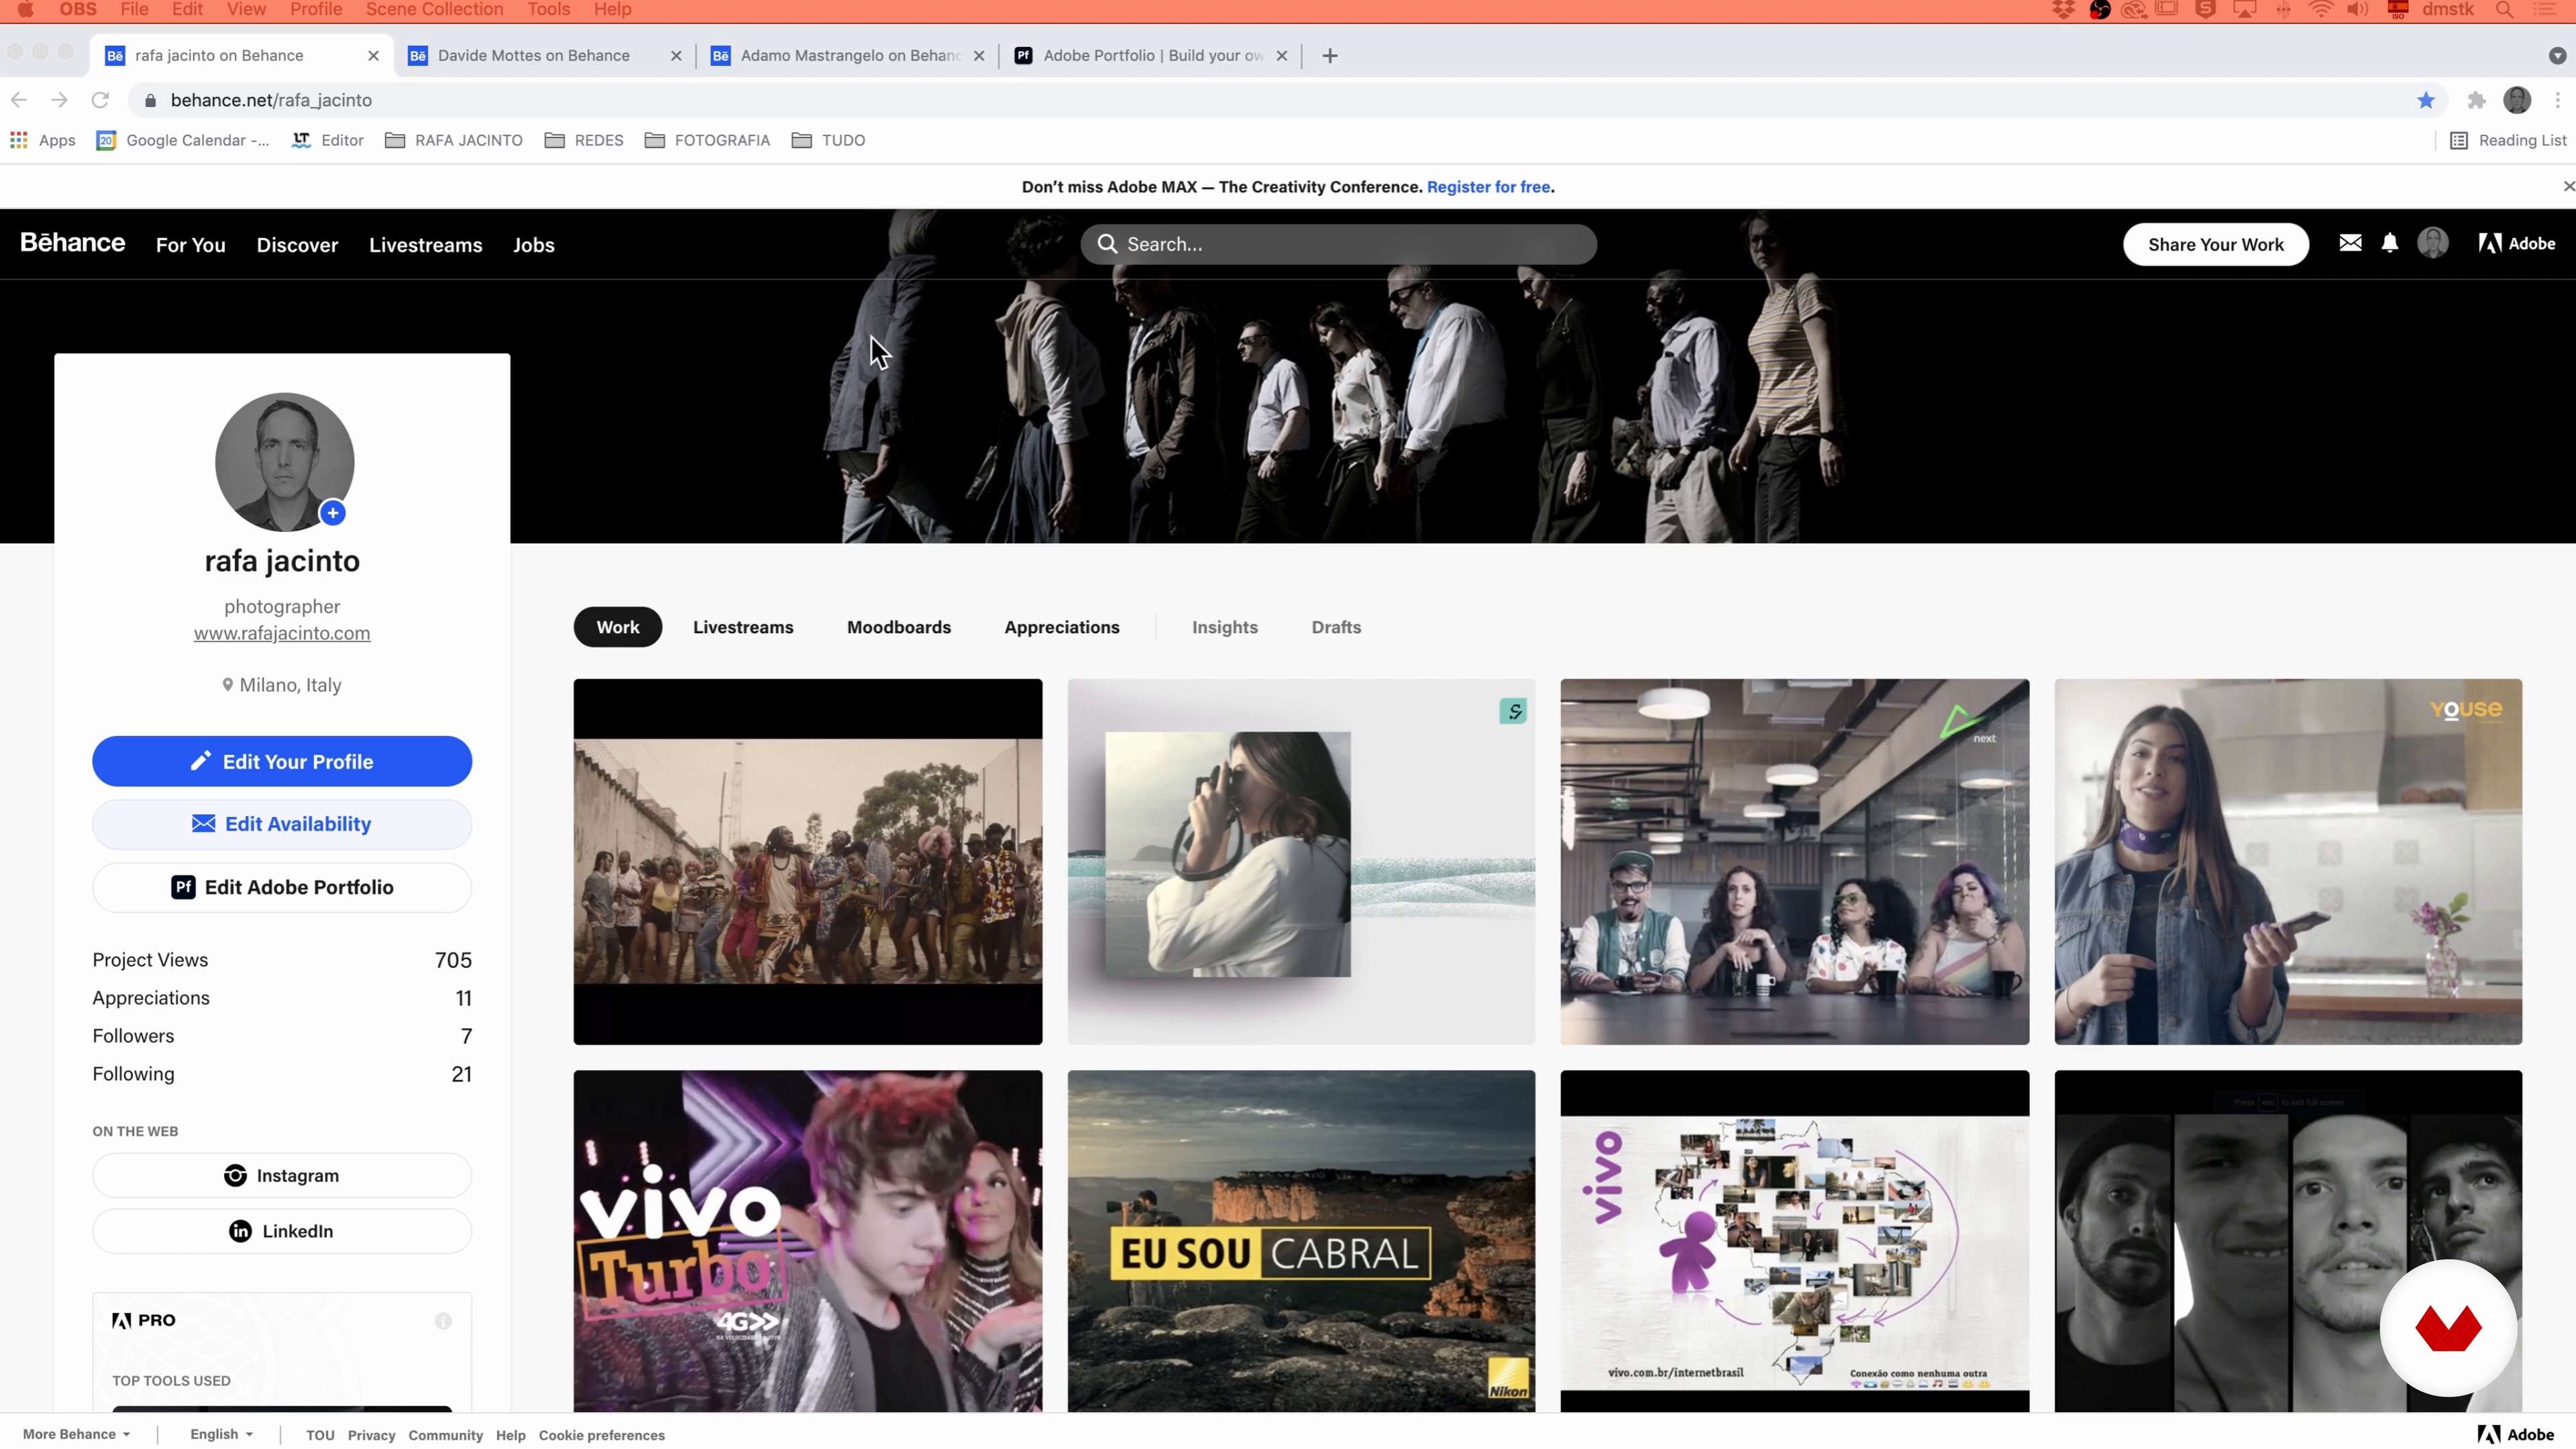The width and height of the screenshot is (2576, 1449).
Task: Open the vivo Turbo project thumbnail
Action: click(807, 1241)
